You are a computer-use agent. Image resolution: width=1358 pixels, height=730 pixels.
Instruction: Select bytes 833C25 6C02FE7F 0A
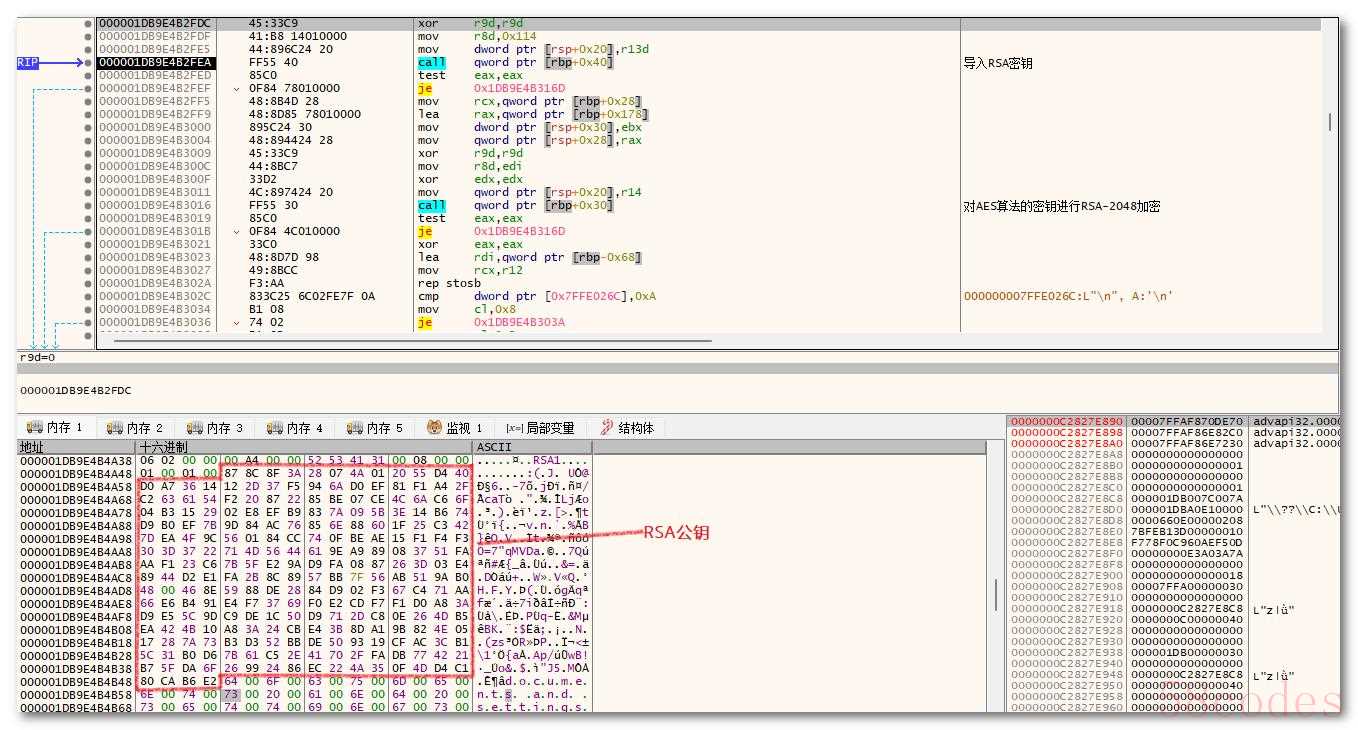(312, 296)
